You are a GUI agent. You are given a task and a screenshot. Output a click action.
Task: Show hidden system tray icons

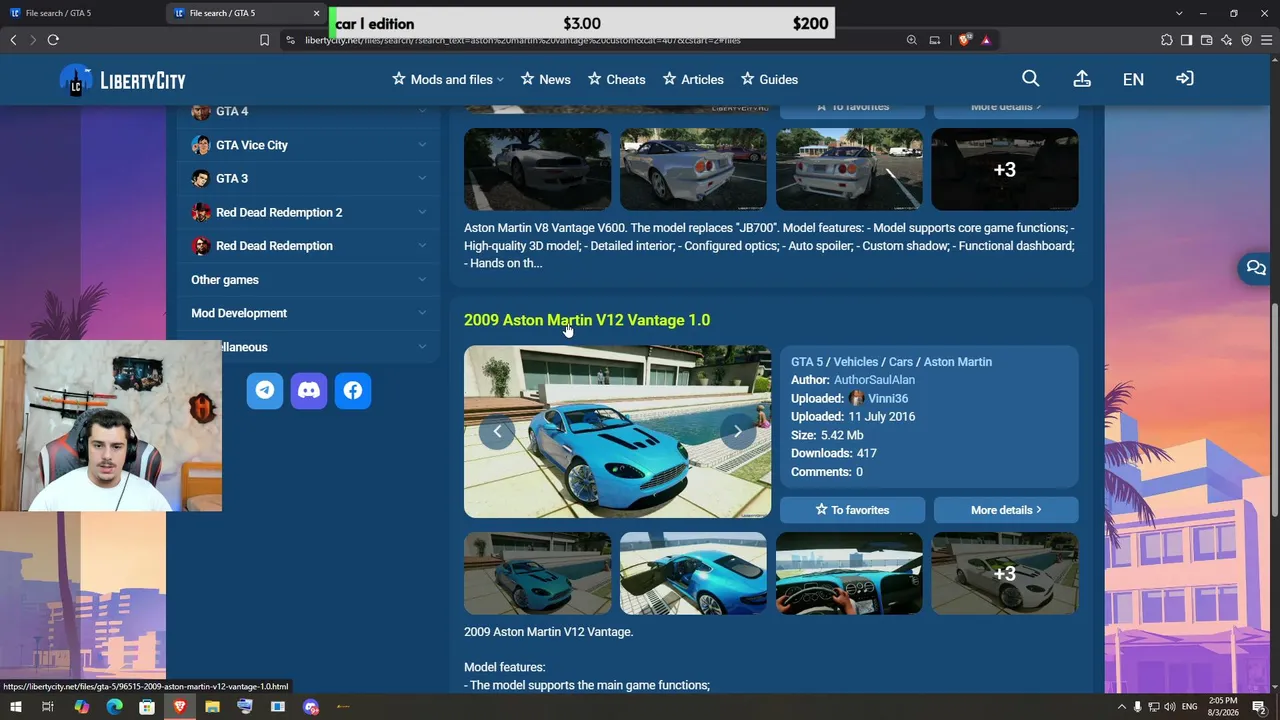coord(1121,707)
